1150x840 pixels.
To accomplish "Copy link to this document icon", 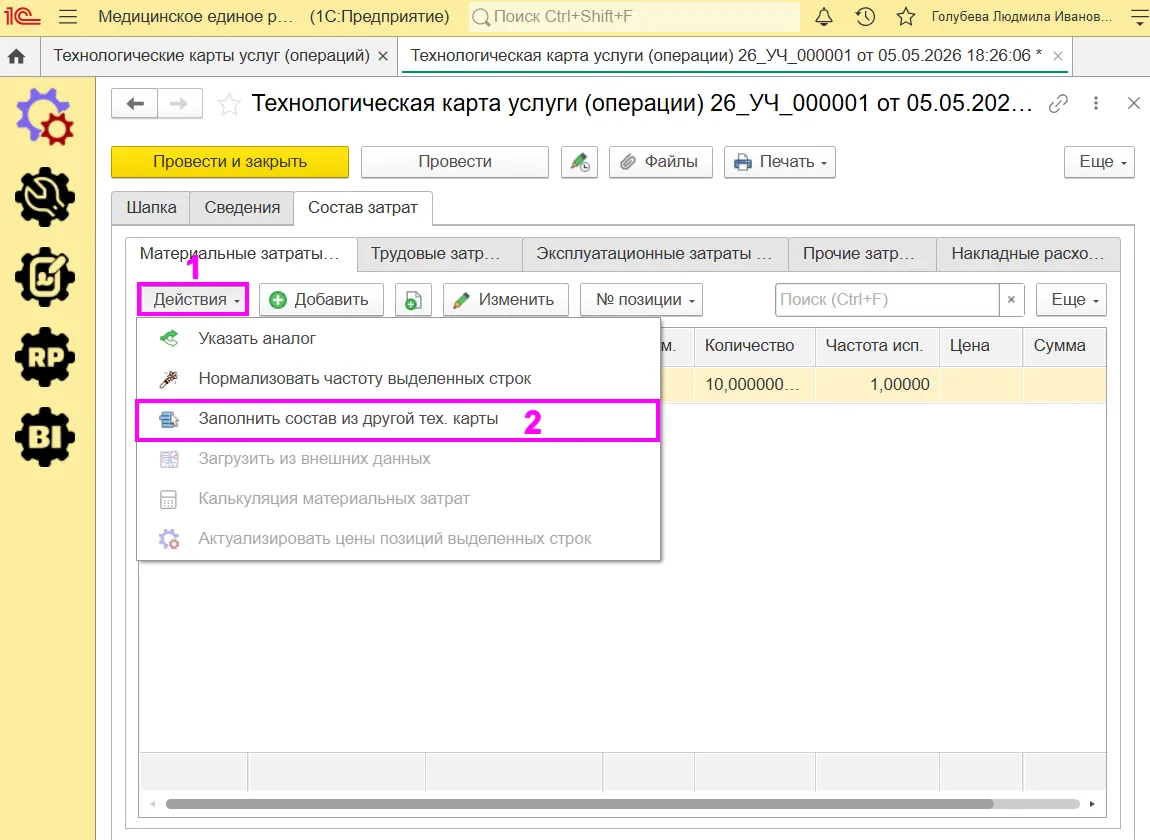I will (1058, 104).
